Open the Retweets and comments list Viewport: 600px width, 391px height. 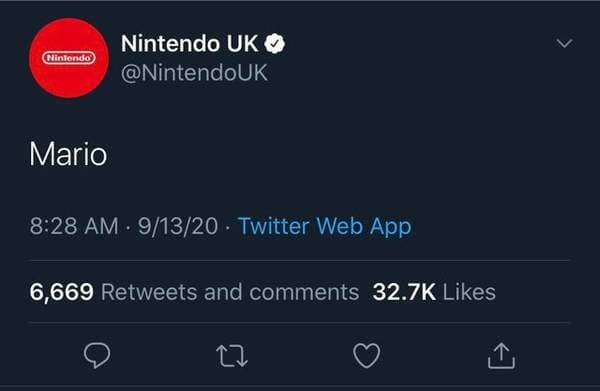pyautogui.click(x=230, y=292)
